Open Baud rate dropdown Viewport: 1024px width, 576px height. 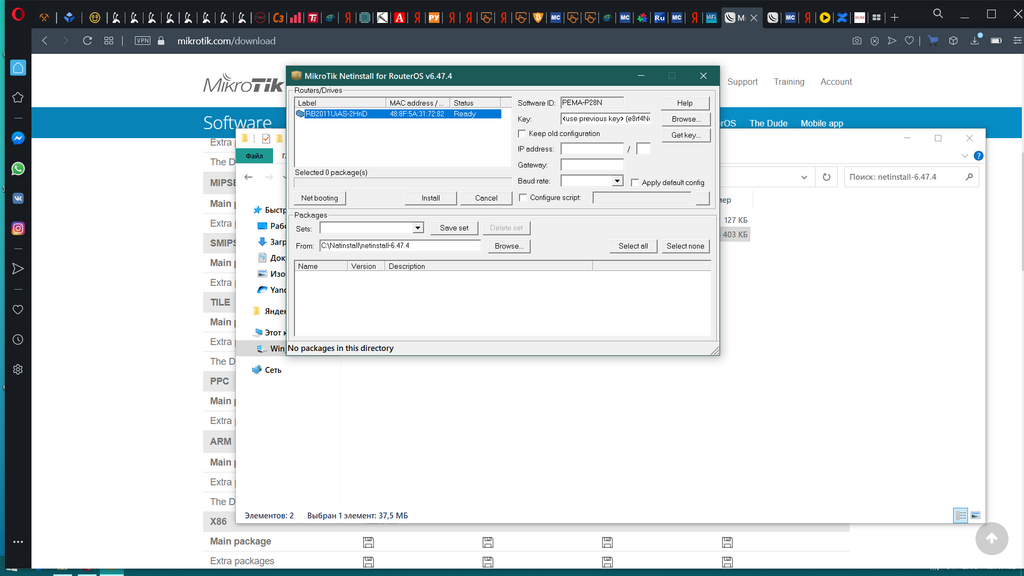click(616, 181)
